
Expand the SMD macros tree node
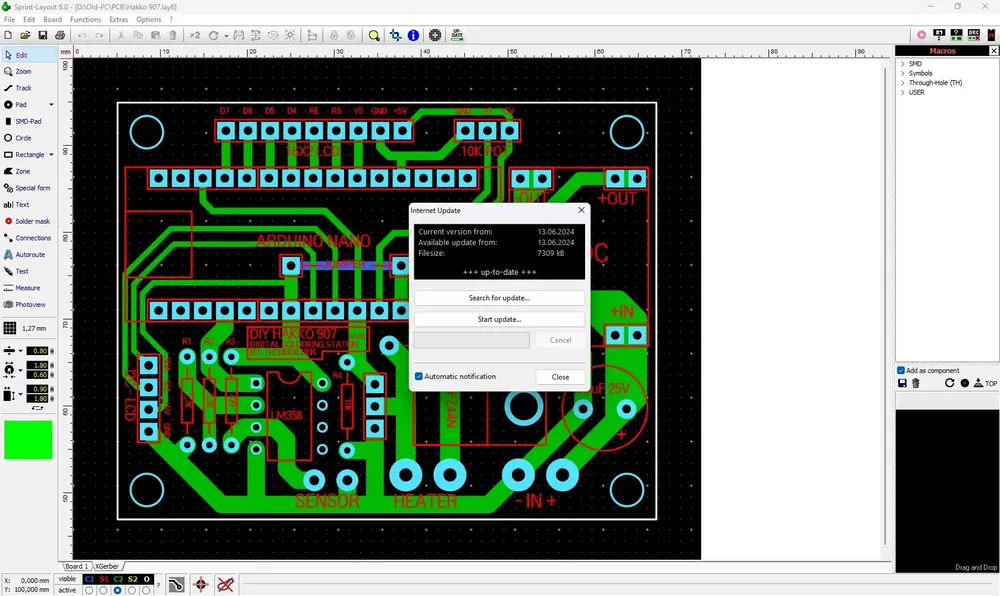pyautogui.click(x=902, y=64)
